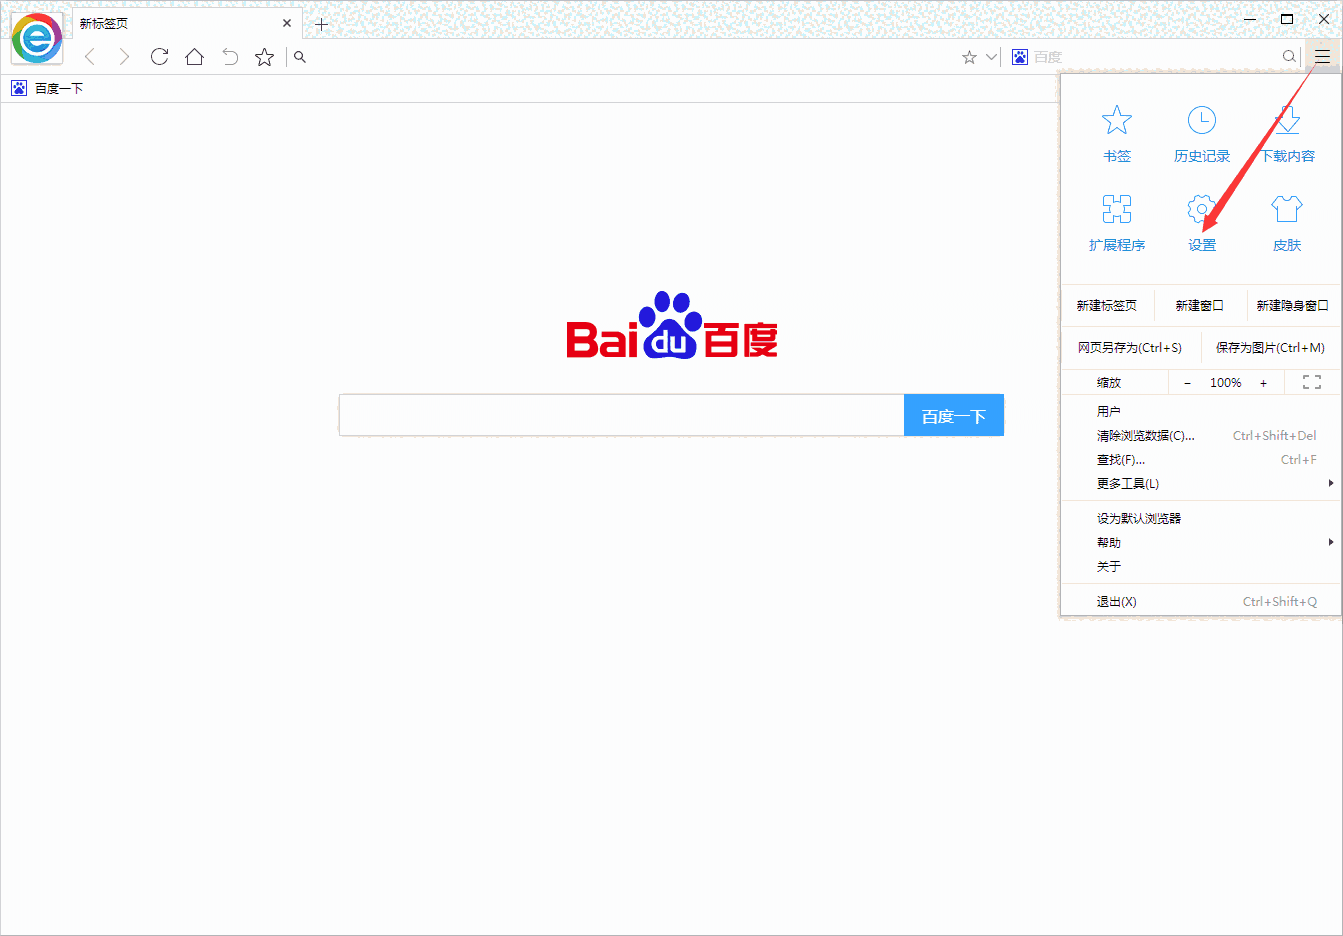The image size is (1343, 936).
Task: Open the favorites dropdown next to the star
Action: point(991,57)
